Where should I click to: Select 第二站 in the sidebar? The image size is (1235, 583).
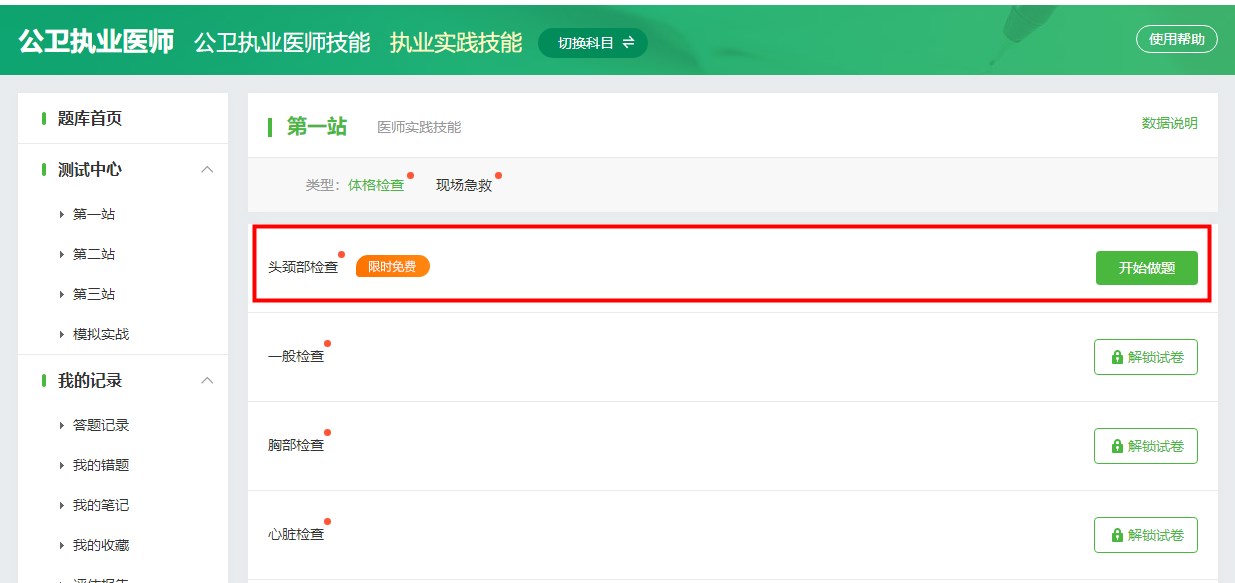pos(93,254)
